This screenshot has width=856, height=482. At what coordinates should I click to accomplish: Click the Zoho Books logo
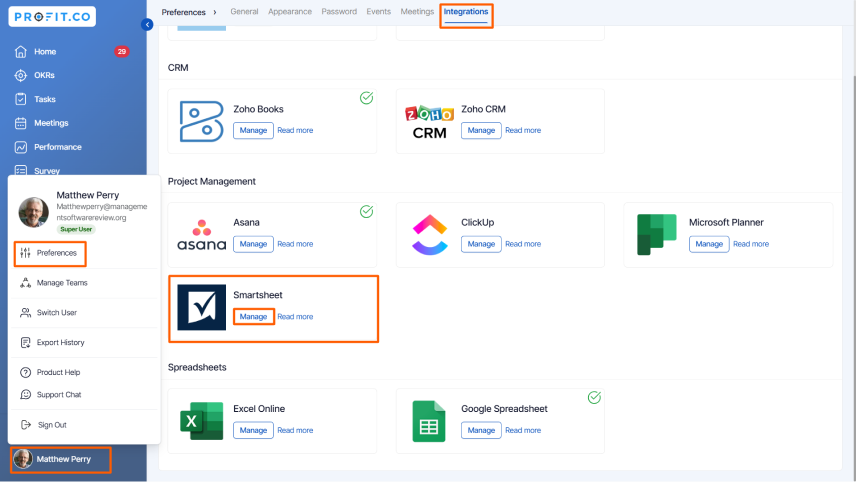coord(201,121)
